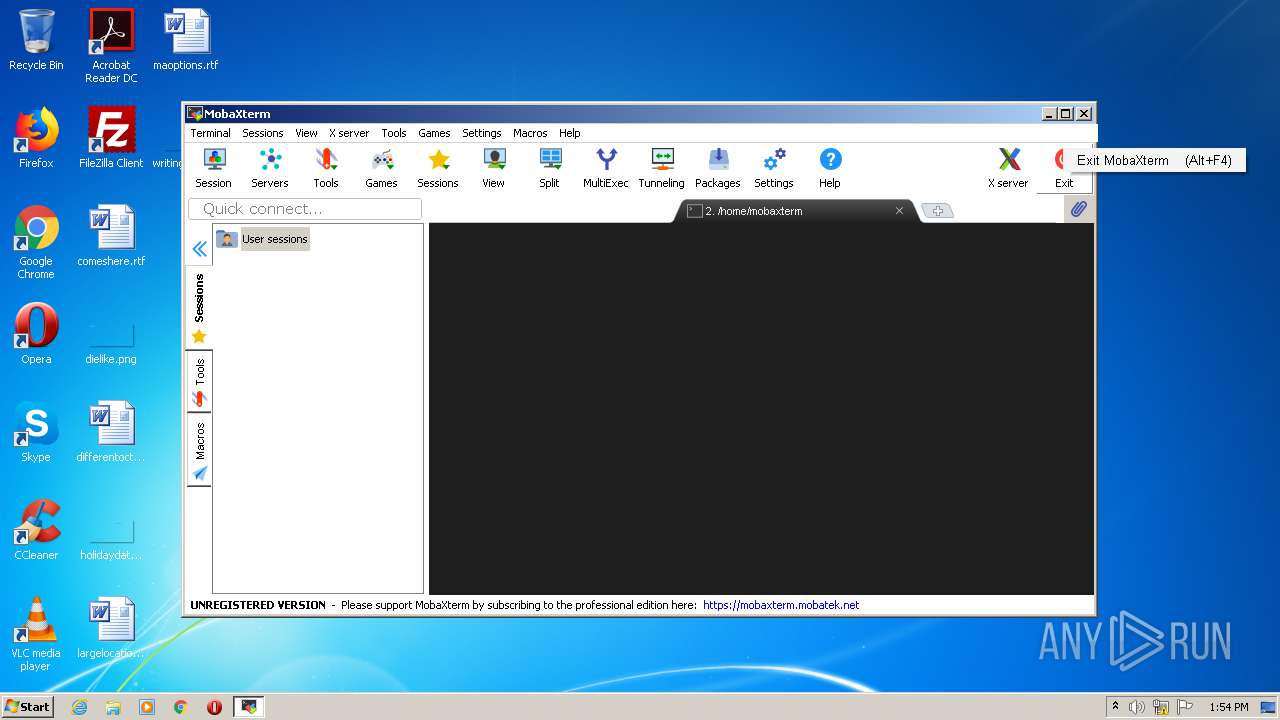Open the Help toolbar icon
The image size is (1280, 720).
pos(830,168)
